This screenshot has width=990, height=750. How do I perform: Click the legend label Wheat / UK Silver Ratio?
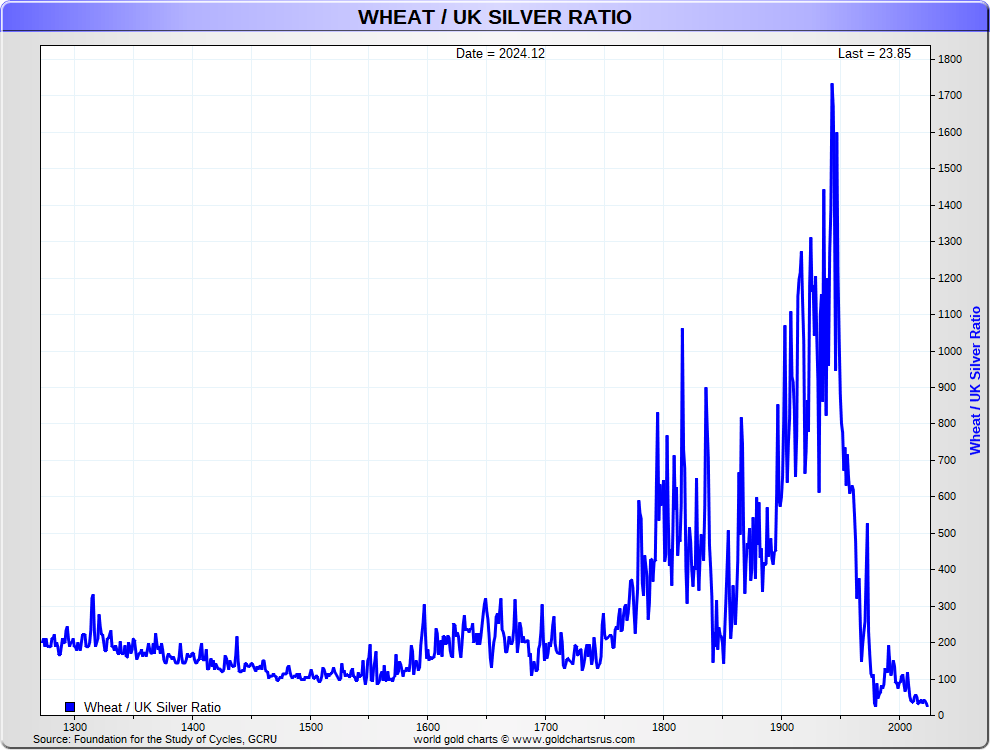coord(152,707)
